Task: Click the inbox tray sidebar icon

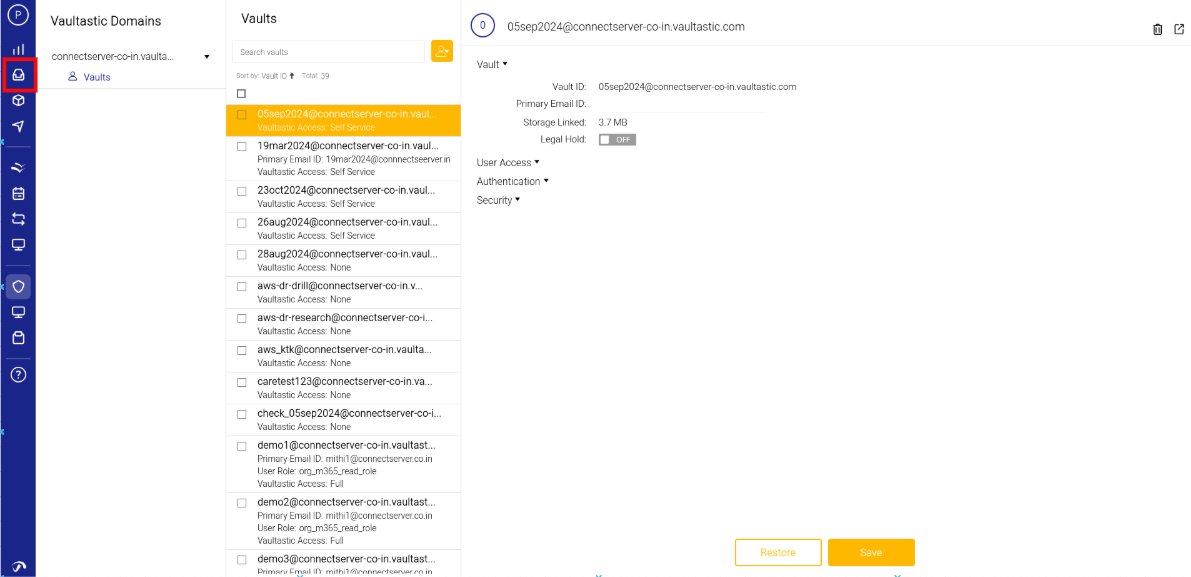Action: click(x=18, y=74)
